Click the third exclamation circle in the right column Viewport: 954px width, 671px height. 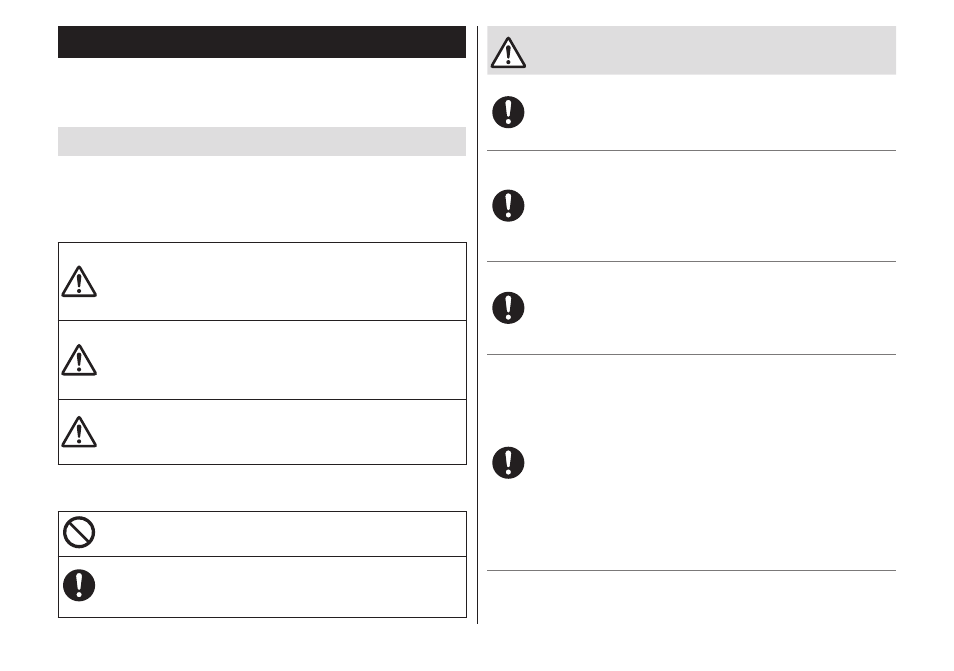[x=508, y=308]
